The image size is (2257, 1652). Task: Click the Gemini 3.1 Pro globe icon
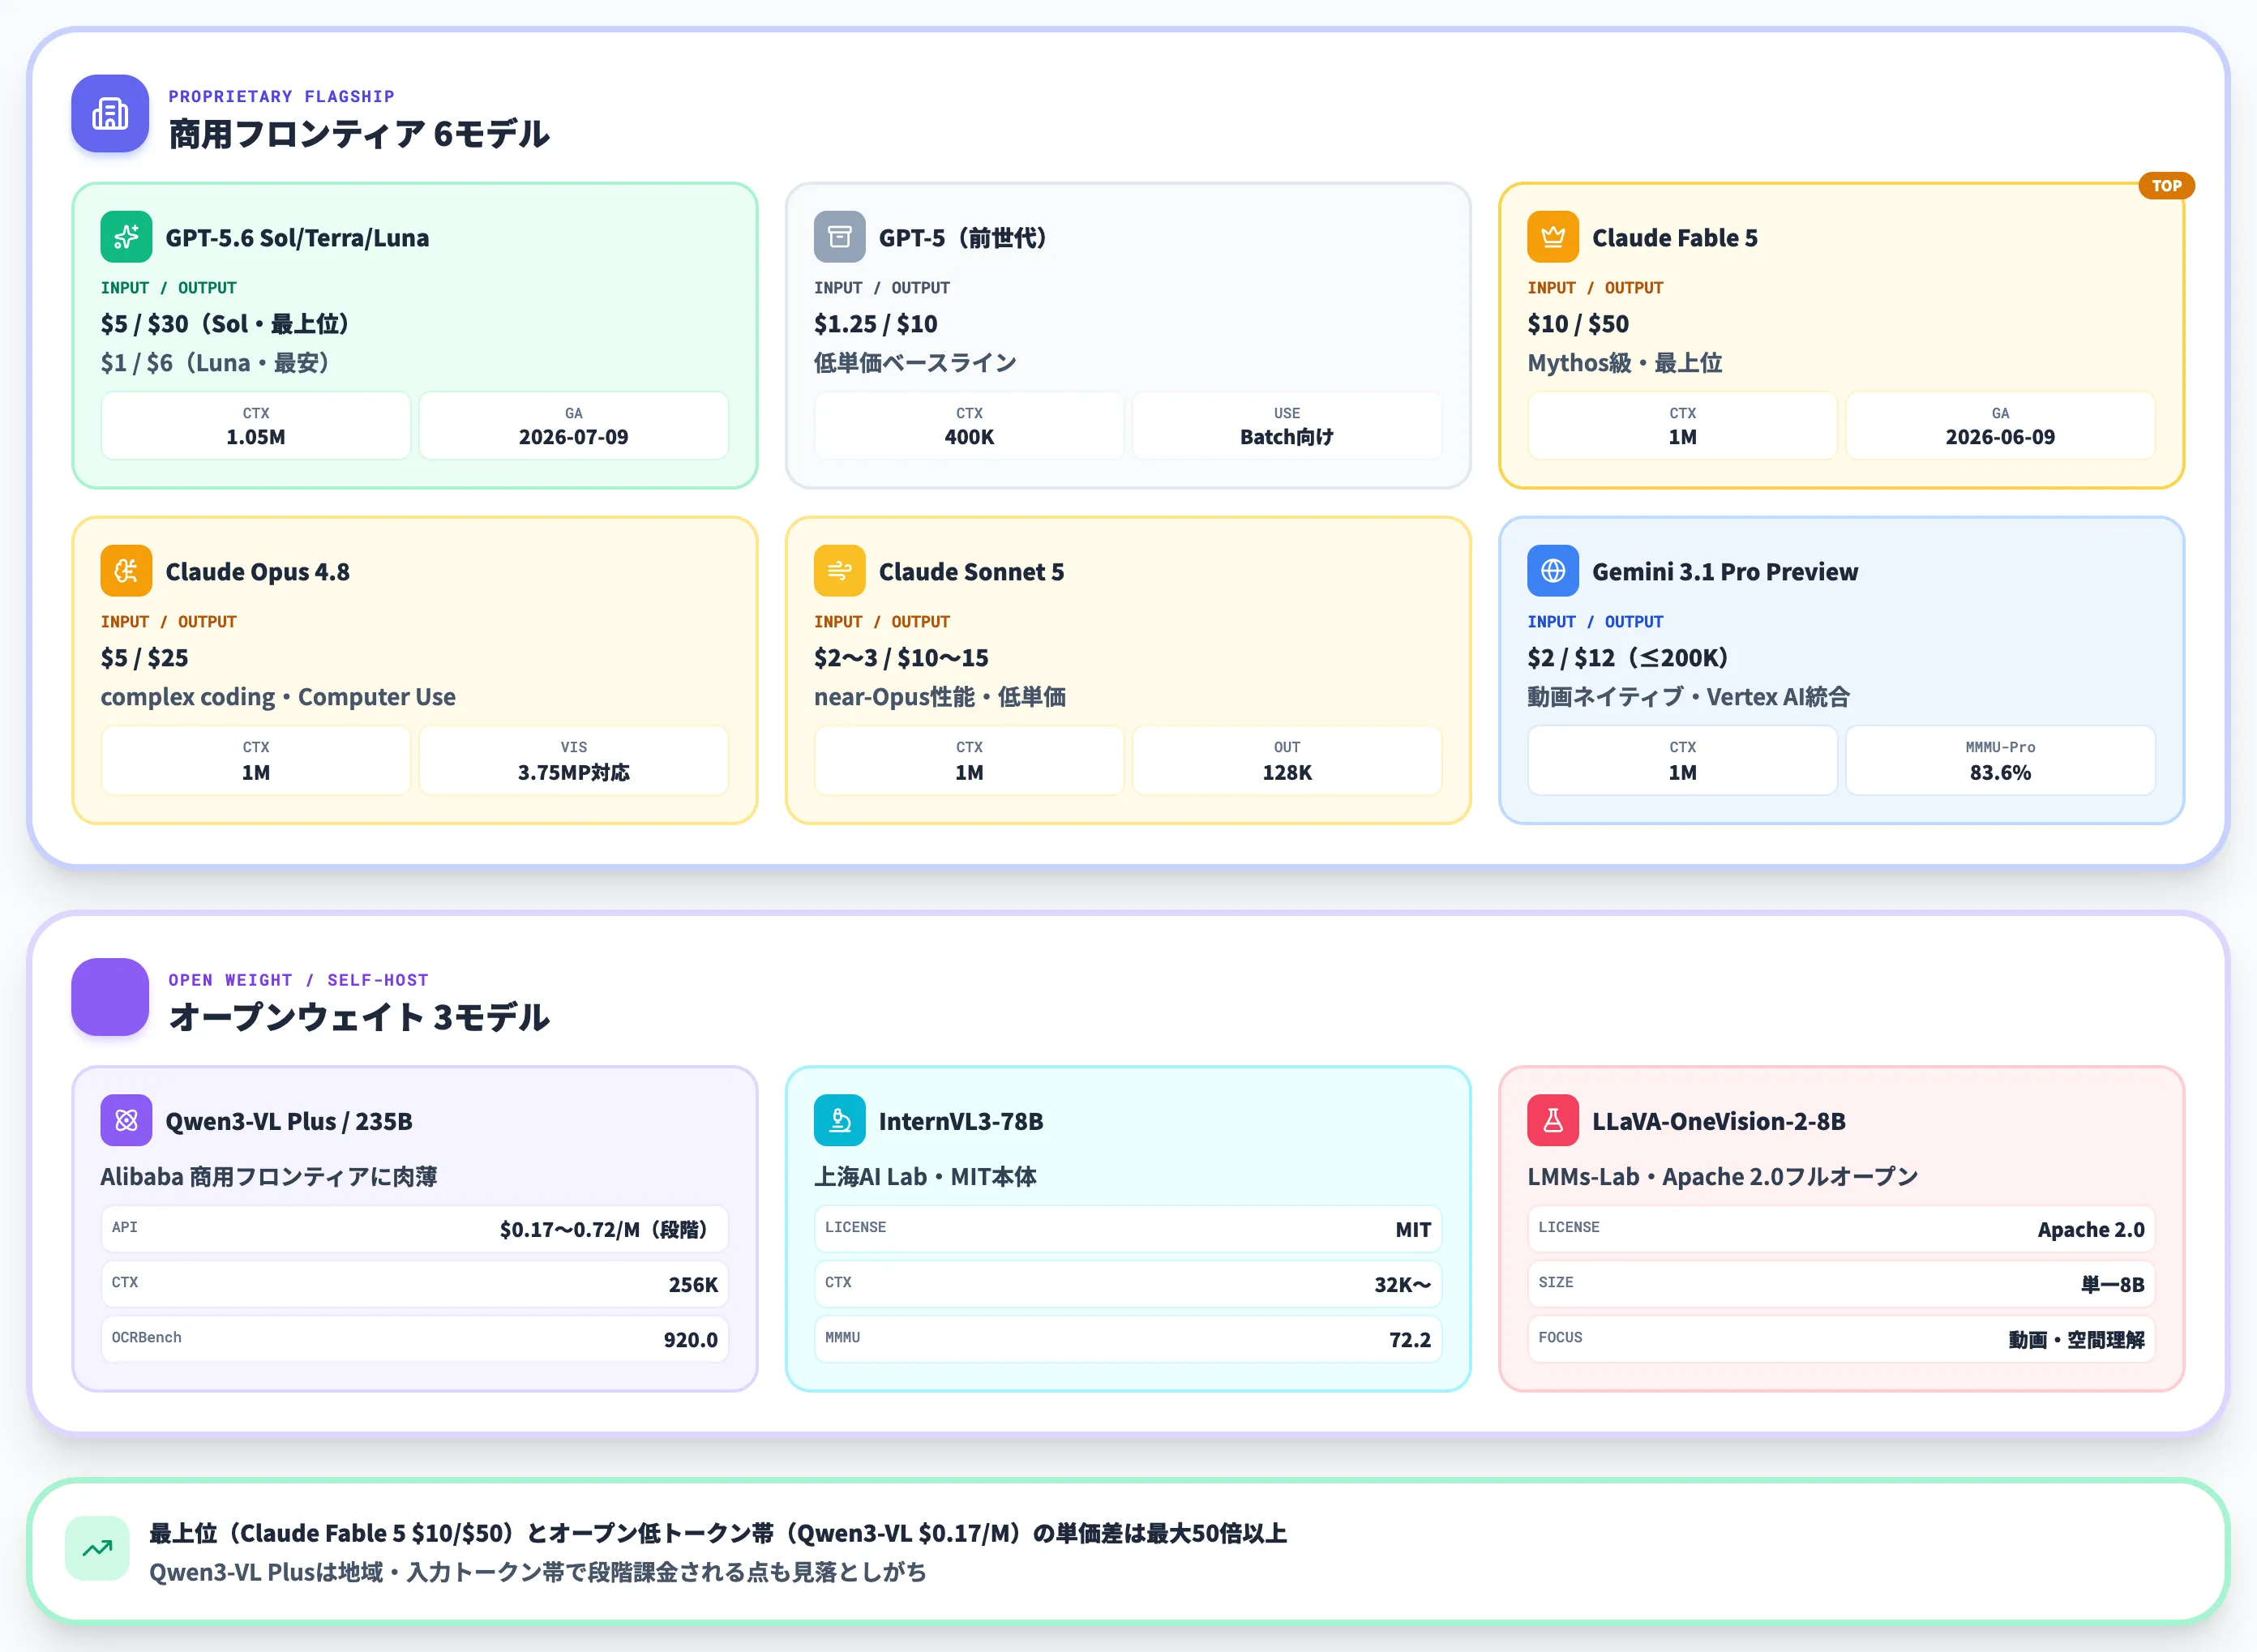(x=1552, y=571)
